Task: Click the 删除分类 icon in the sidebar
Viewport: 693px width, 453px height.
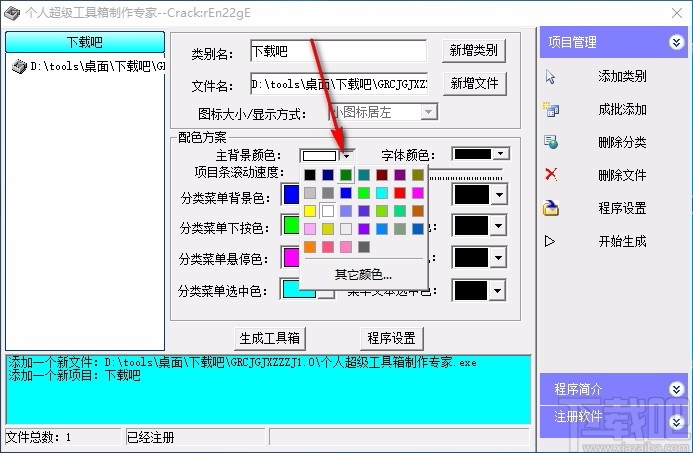Action: [551, 142]
